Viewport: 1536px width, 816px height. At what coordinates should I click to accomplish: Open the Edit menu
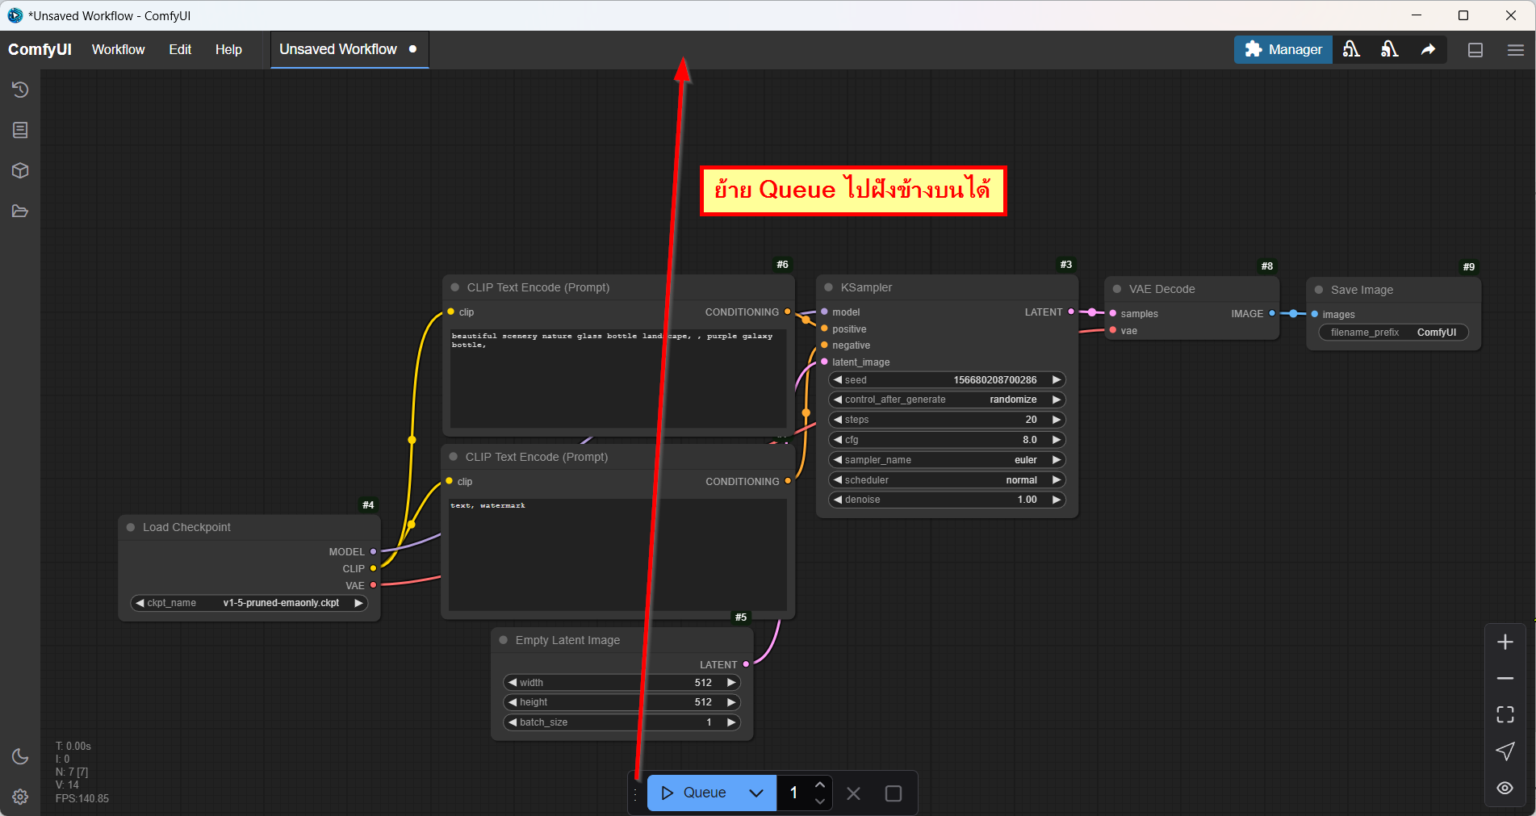(180, 49)
